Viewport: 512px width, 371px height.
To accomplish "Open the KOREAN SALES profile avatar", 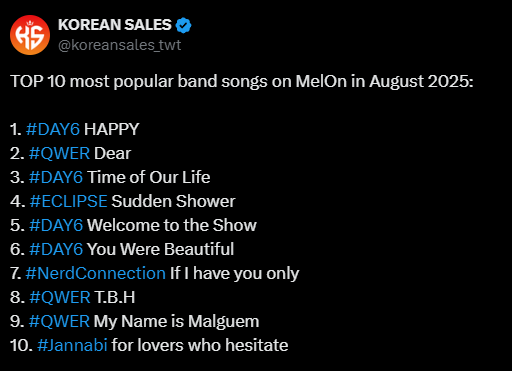I will click(x=30, y=35).
